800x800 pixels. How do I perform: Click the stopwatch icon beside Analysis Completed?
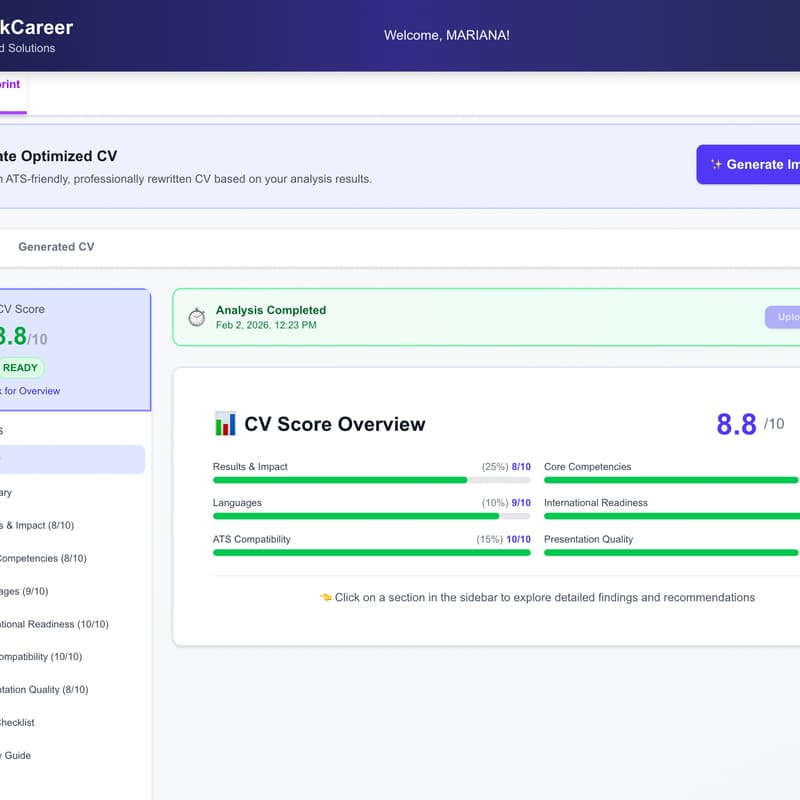(197, 317)
